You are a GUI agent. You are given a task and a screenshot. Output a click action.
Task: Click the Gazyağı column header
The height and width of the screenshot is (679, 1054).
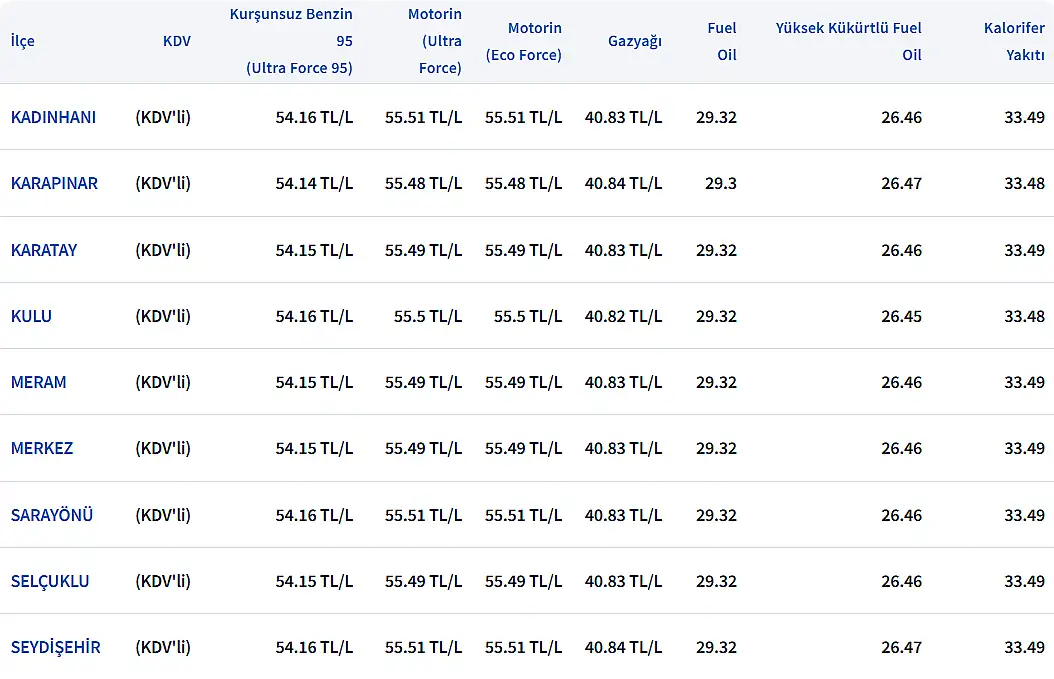tap(635, 41)
